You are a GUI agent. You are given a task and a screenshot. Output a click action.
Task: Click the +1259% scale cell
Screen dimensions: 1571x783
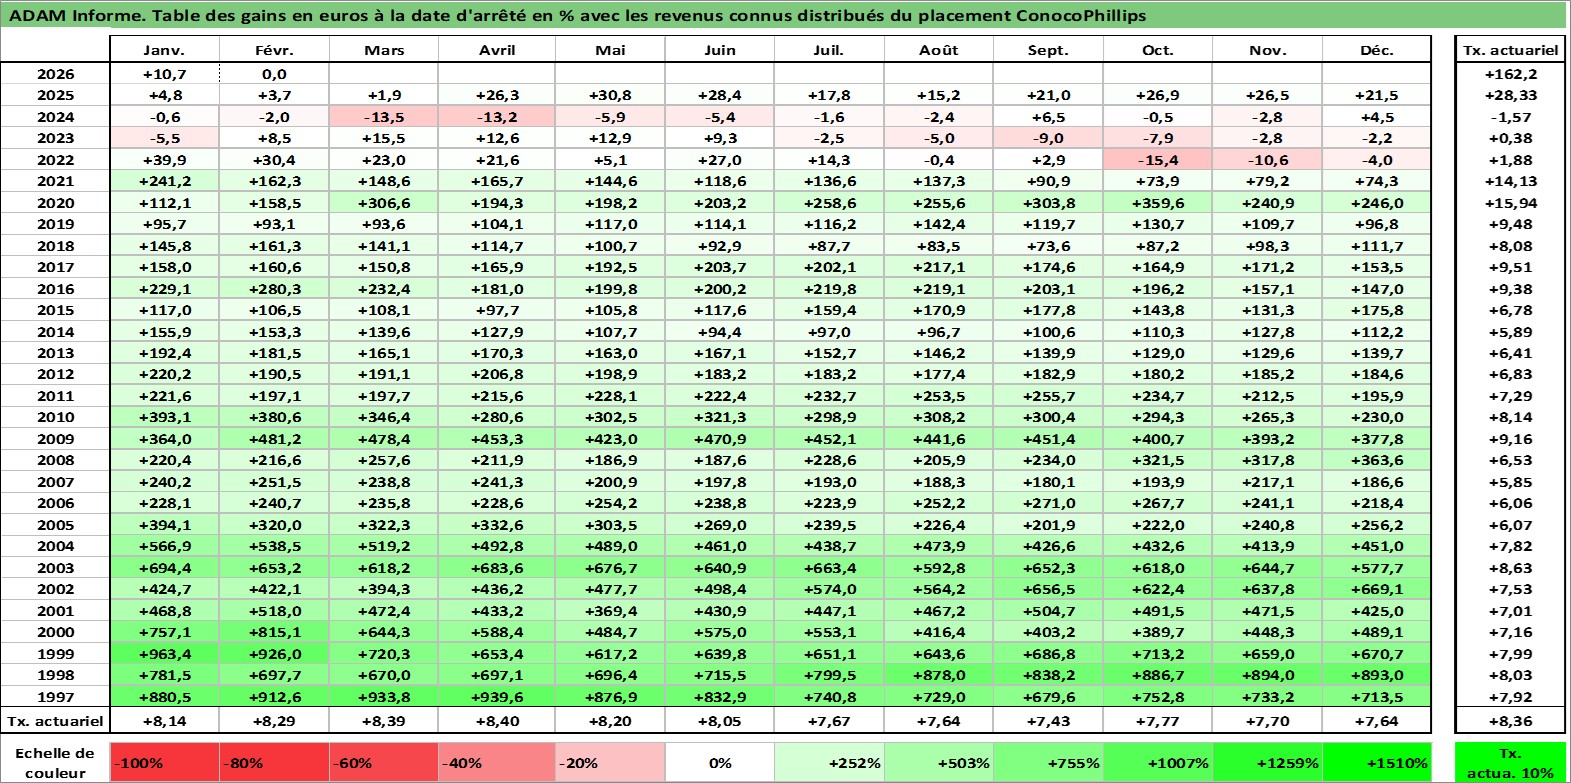click(1267, 762)
